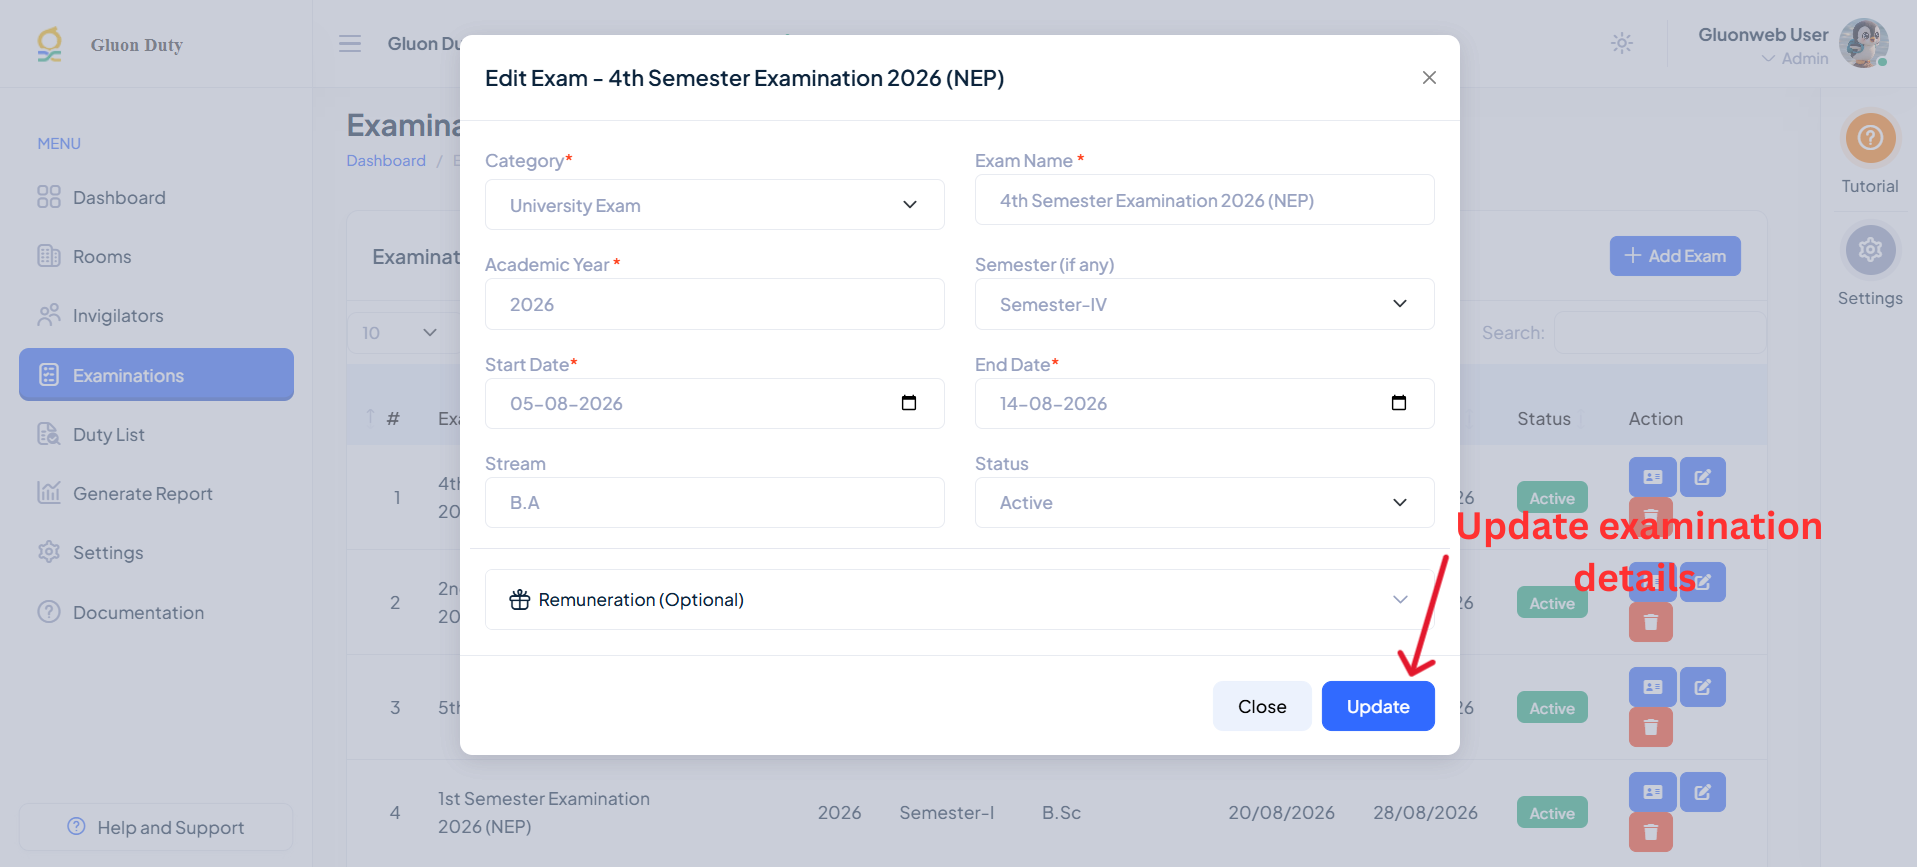This screenshot has width=1917, height=867.
Task: Expand the Remuneration (Optional) section
Action: 959,599
